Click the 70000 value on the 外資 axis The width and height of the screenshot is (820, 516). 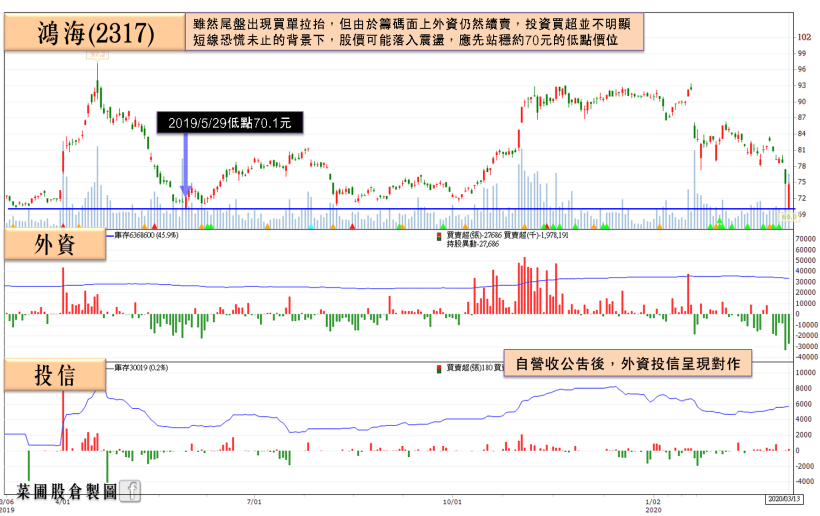coord(805,238)
